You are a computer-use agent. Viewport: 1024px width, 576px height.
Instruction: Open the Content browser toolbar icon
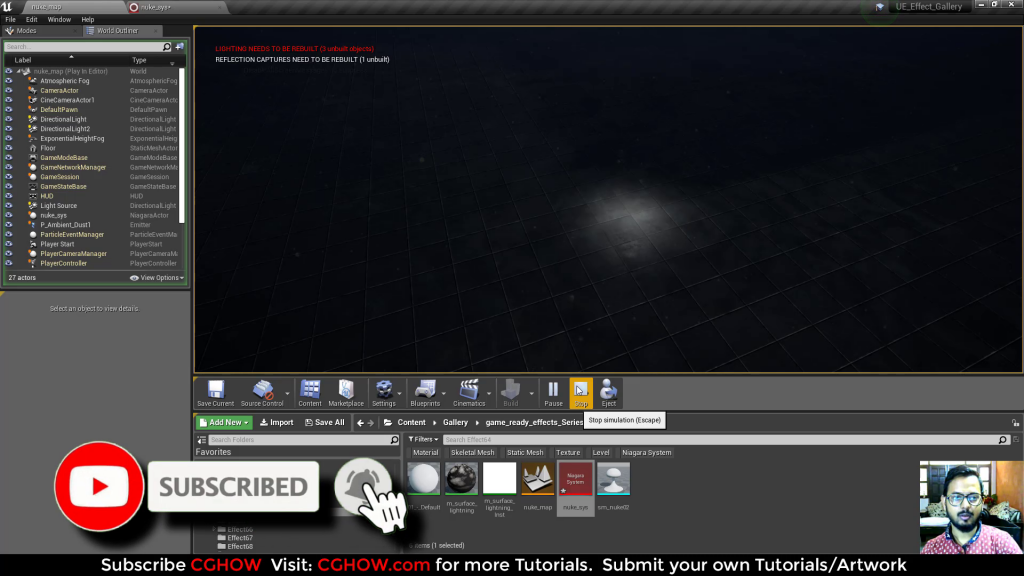pos(310,392)
